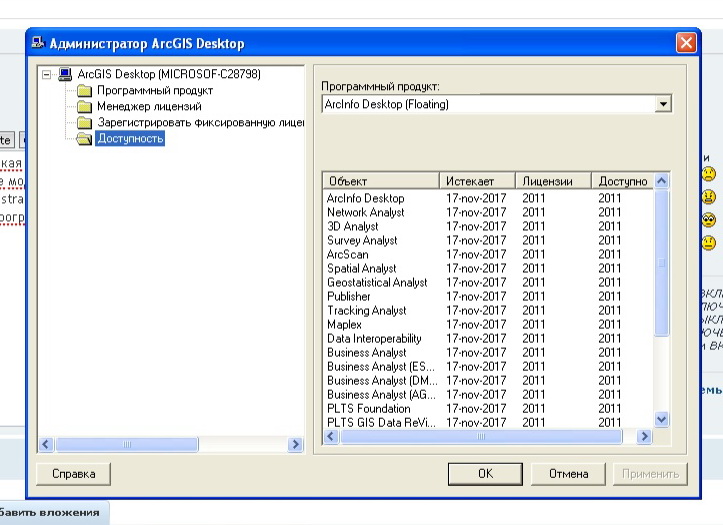
Task: Sort by the Истекает column header
Action: pyautogui.click(x=478, y=181)
